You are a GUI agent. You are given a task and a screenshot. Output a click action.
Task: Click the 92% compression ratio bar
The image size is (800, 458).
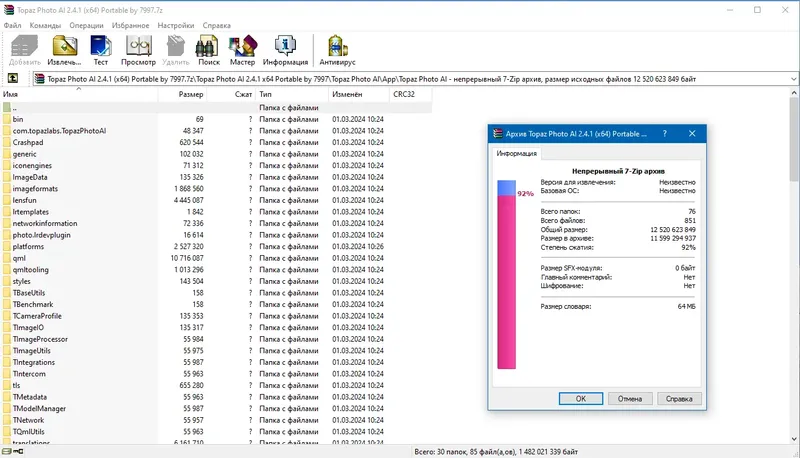tap(507, 274)
